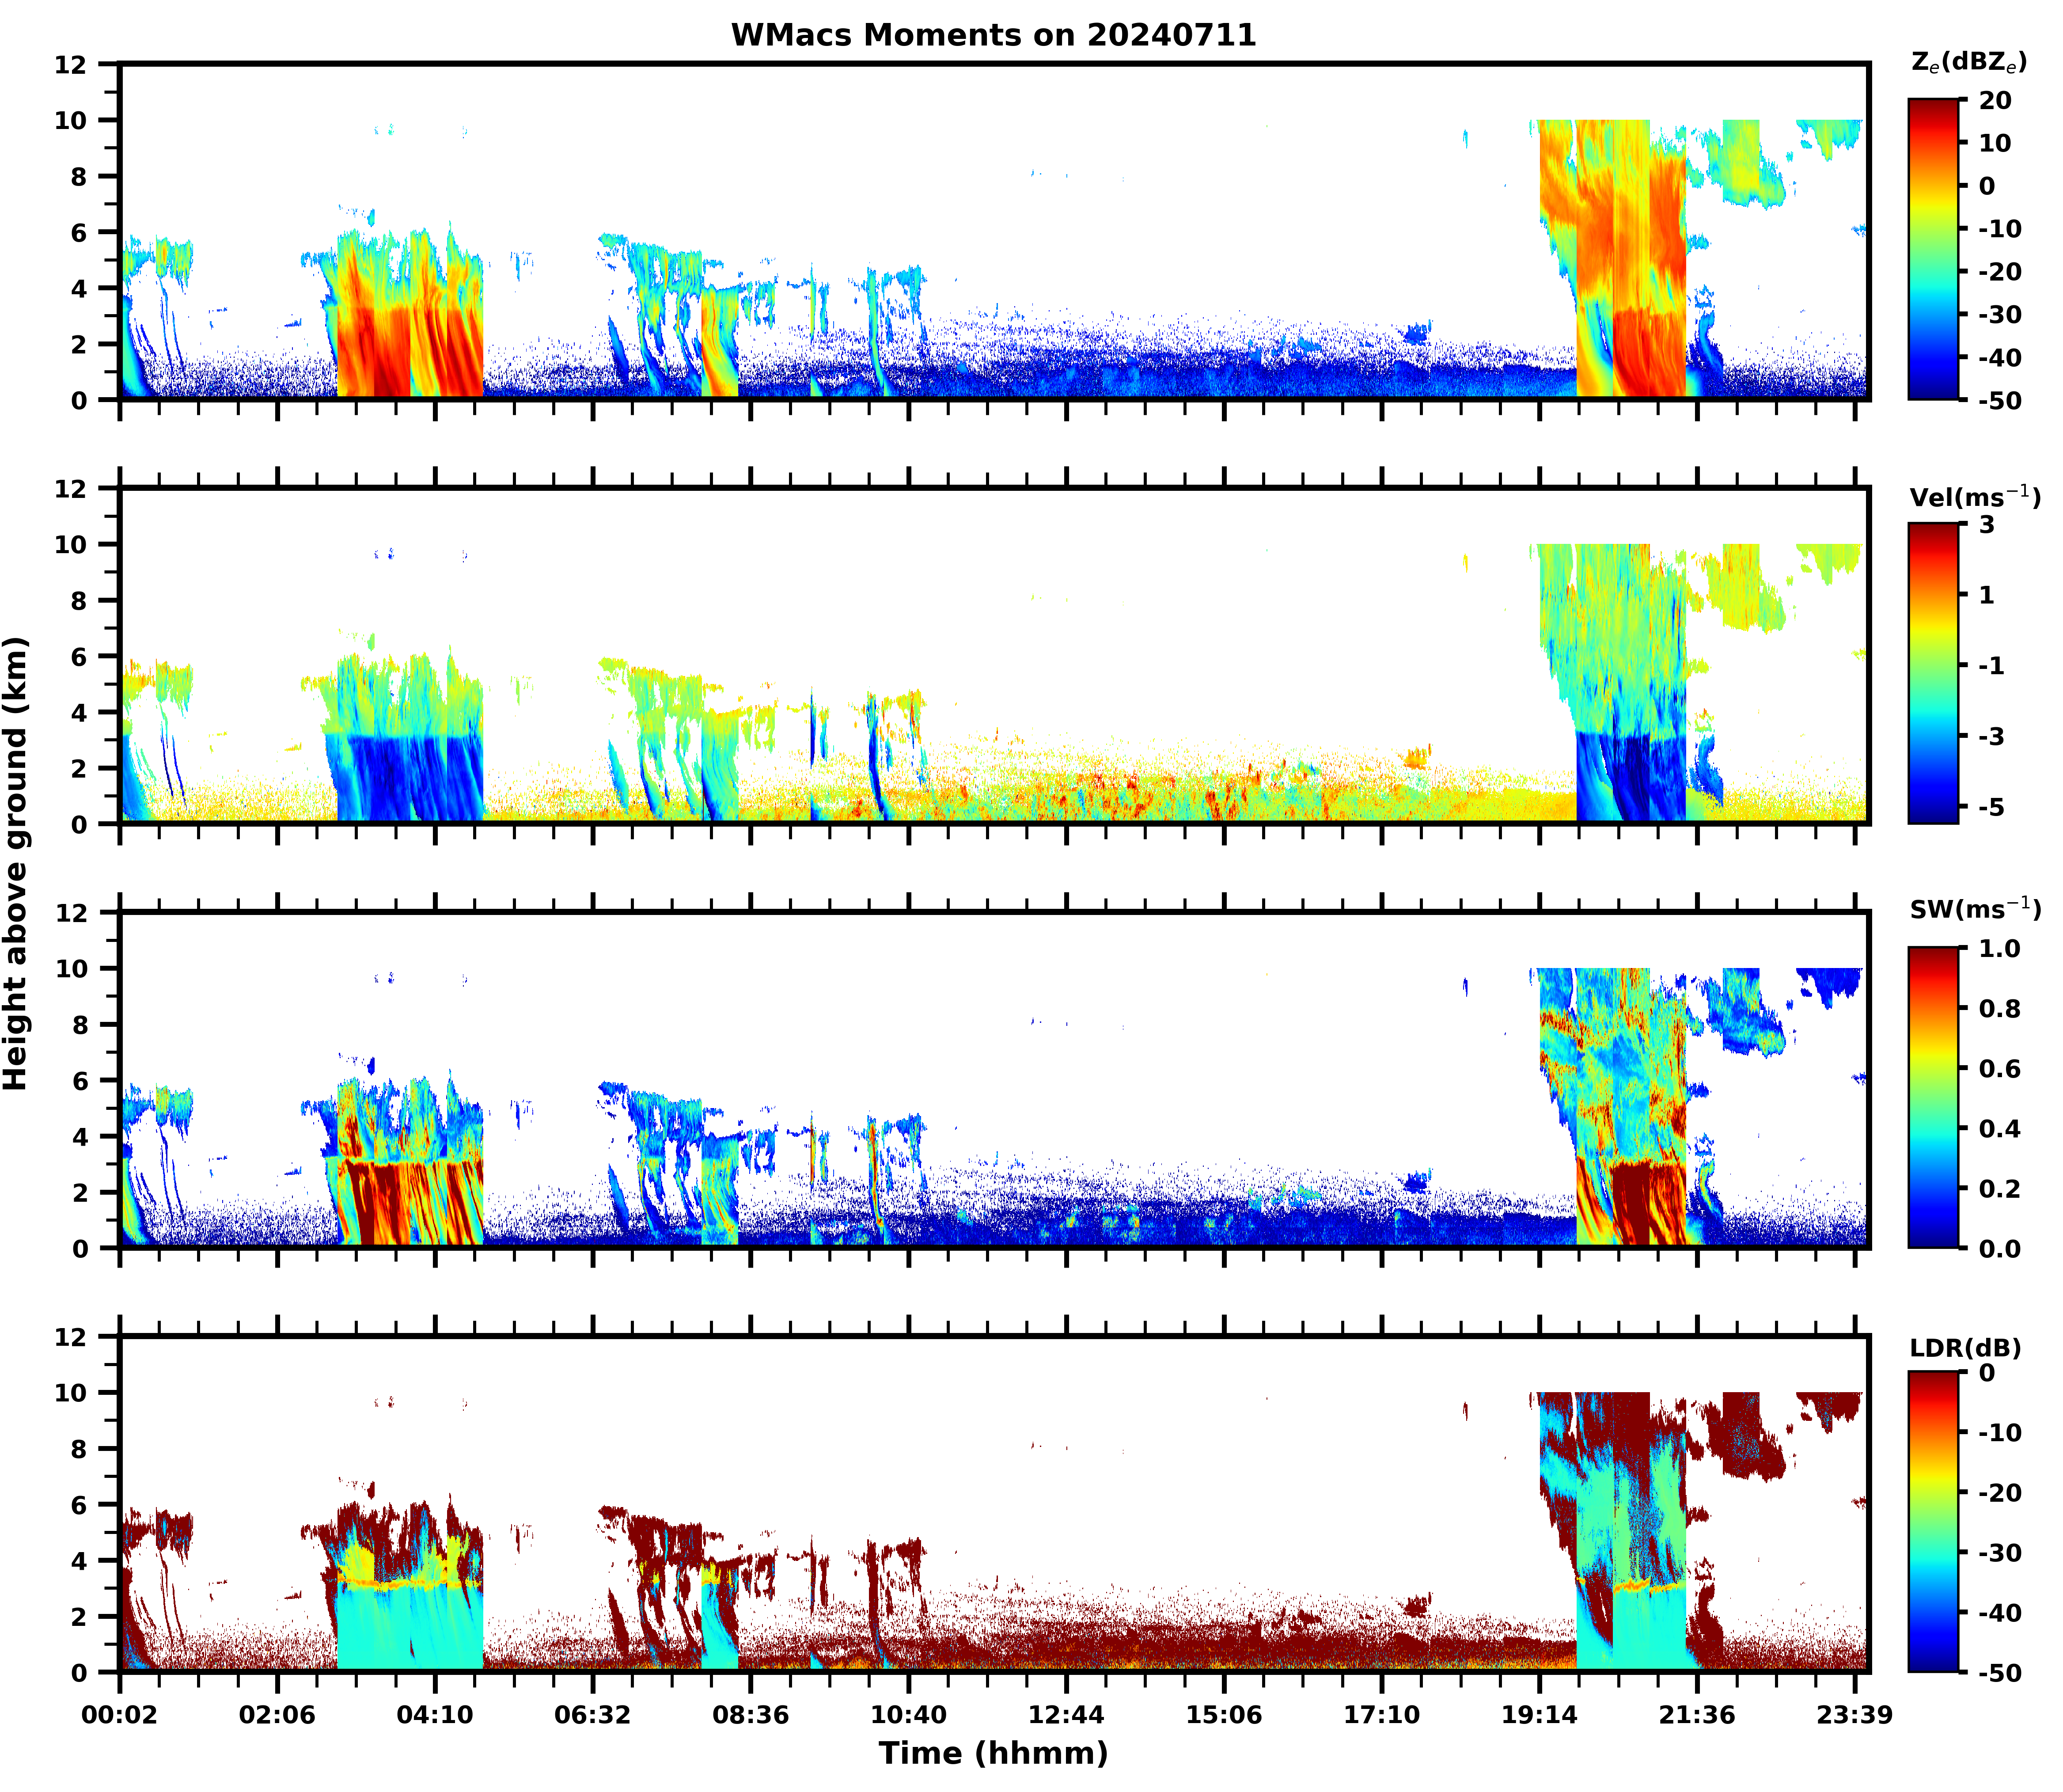The image size is (2063, 1792).
Task: Click the 00:02 time tick label
Action: [119, 1716]
